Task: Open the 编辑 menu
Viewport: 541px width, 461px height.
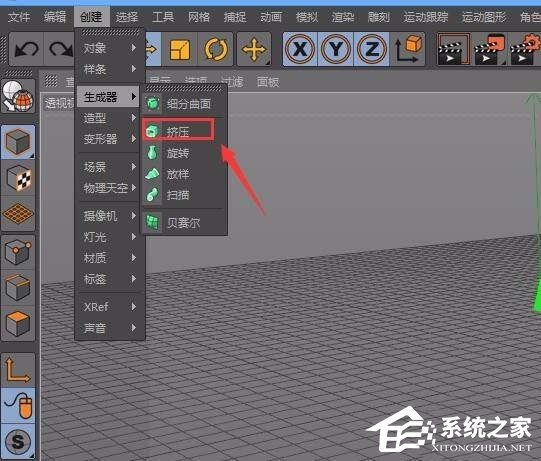Action: 55,17
